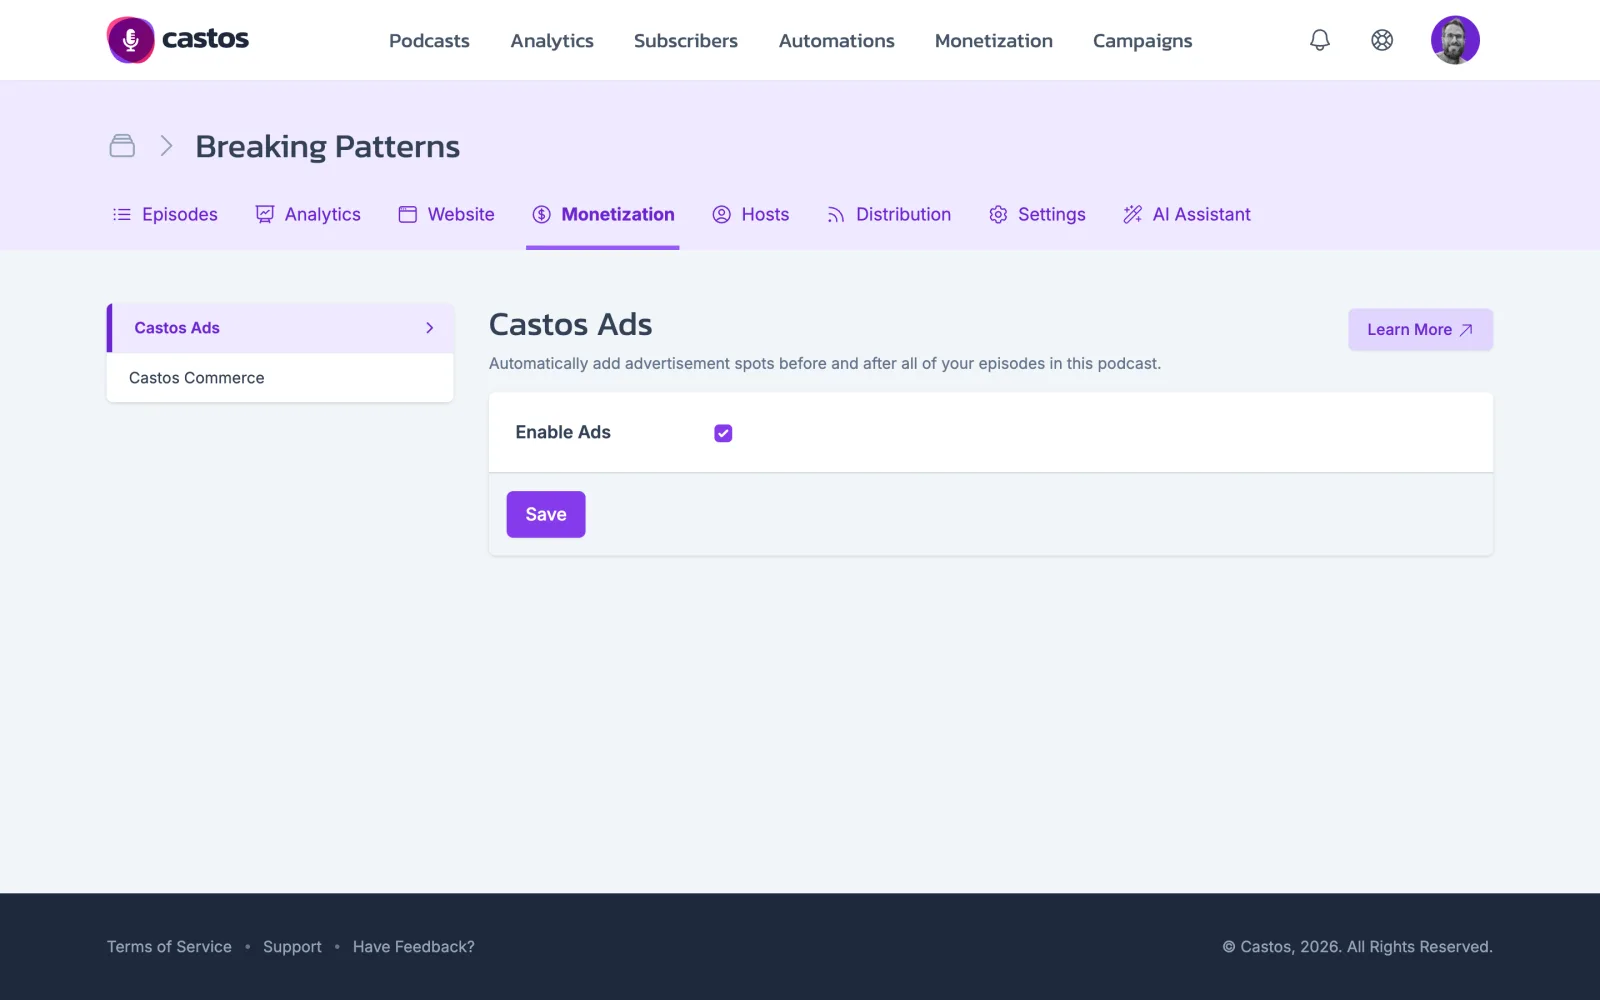Switch to the Settings tab

[x=1037, y=215]
